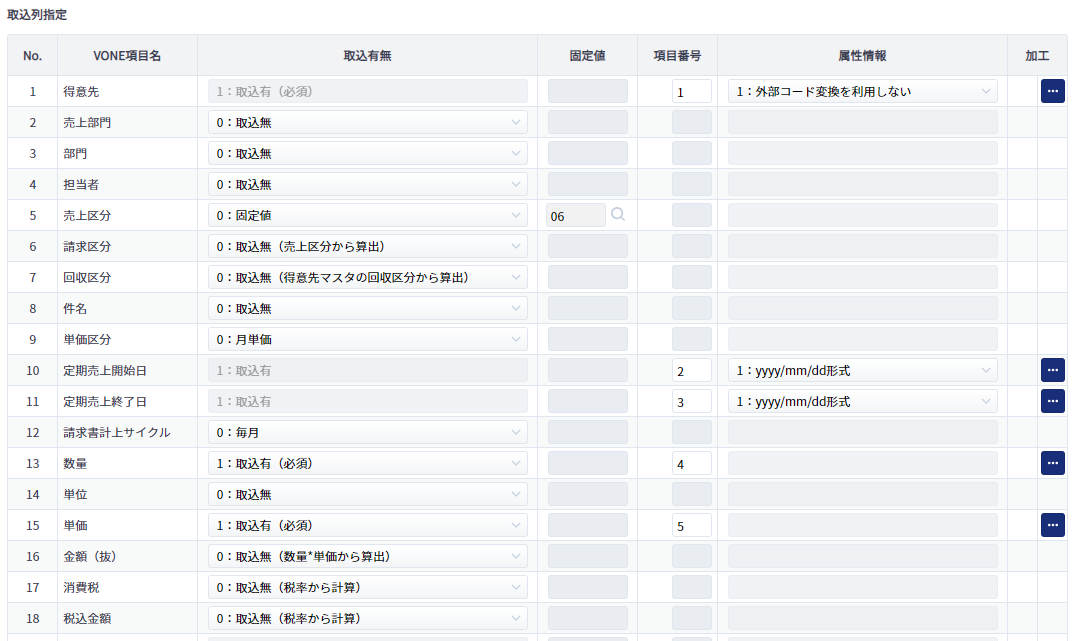Open 回収区分 dropdown (得意先マスタ)
Screen dimensions: 1081x641
(x=367, y=277)
